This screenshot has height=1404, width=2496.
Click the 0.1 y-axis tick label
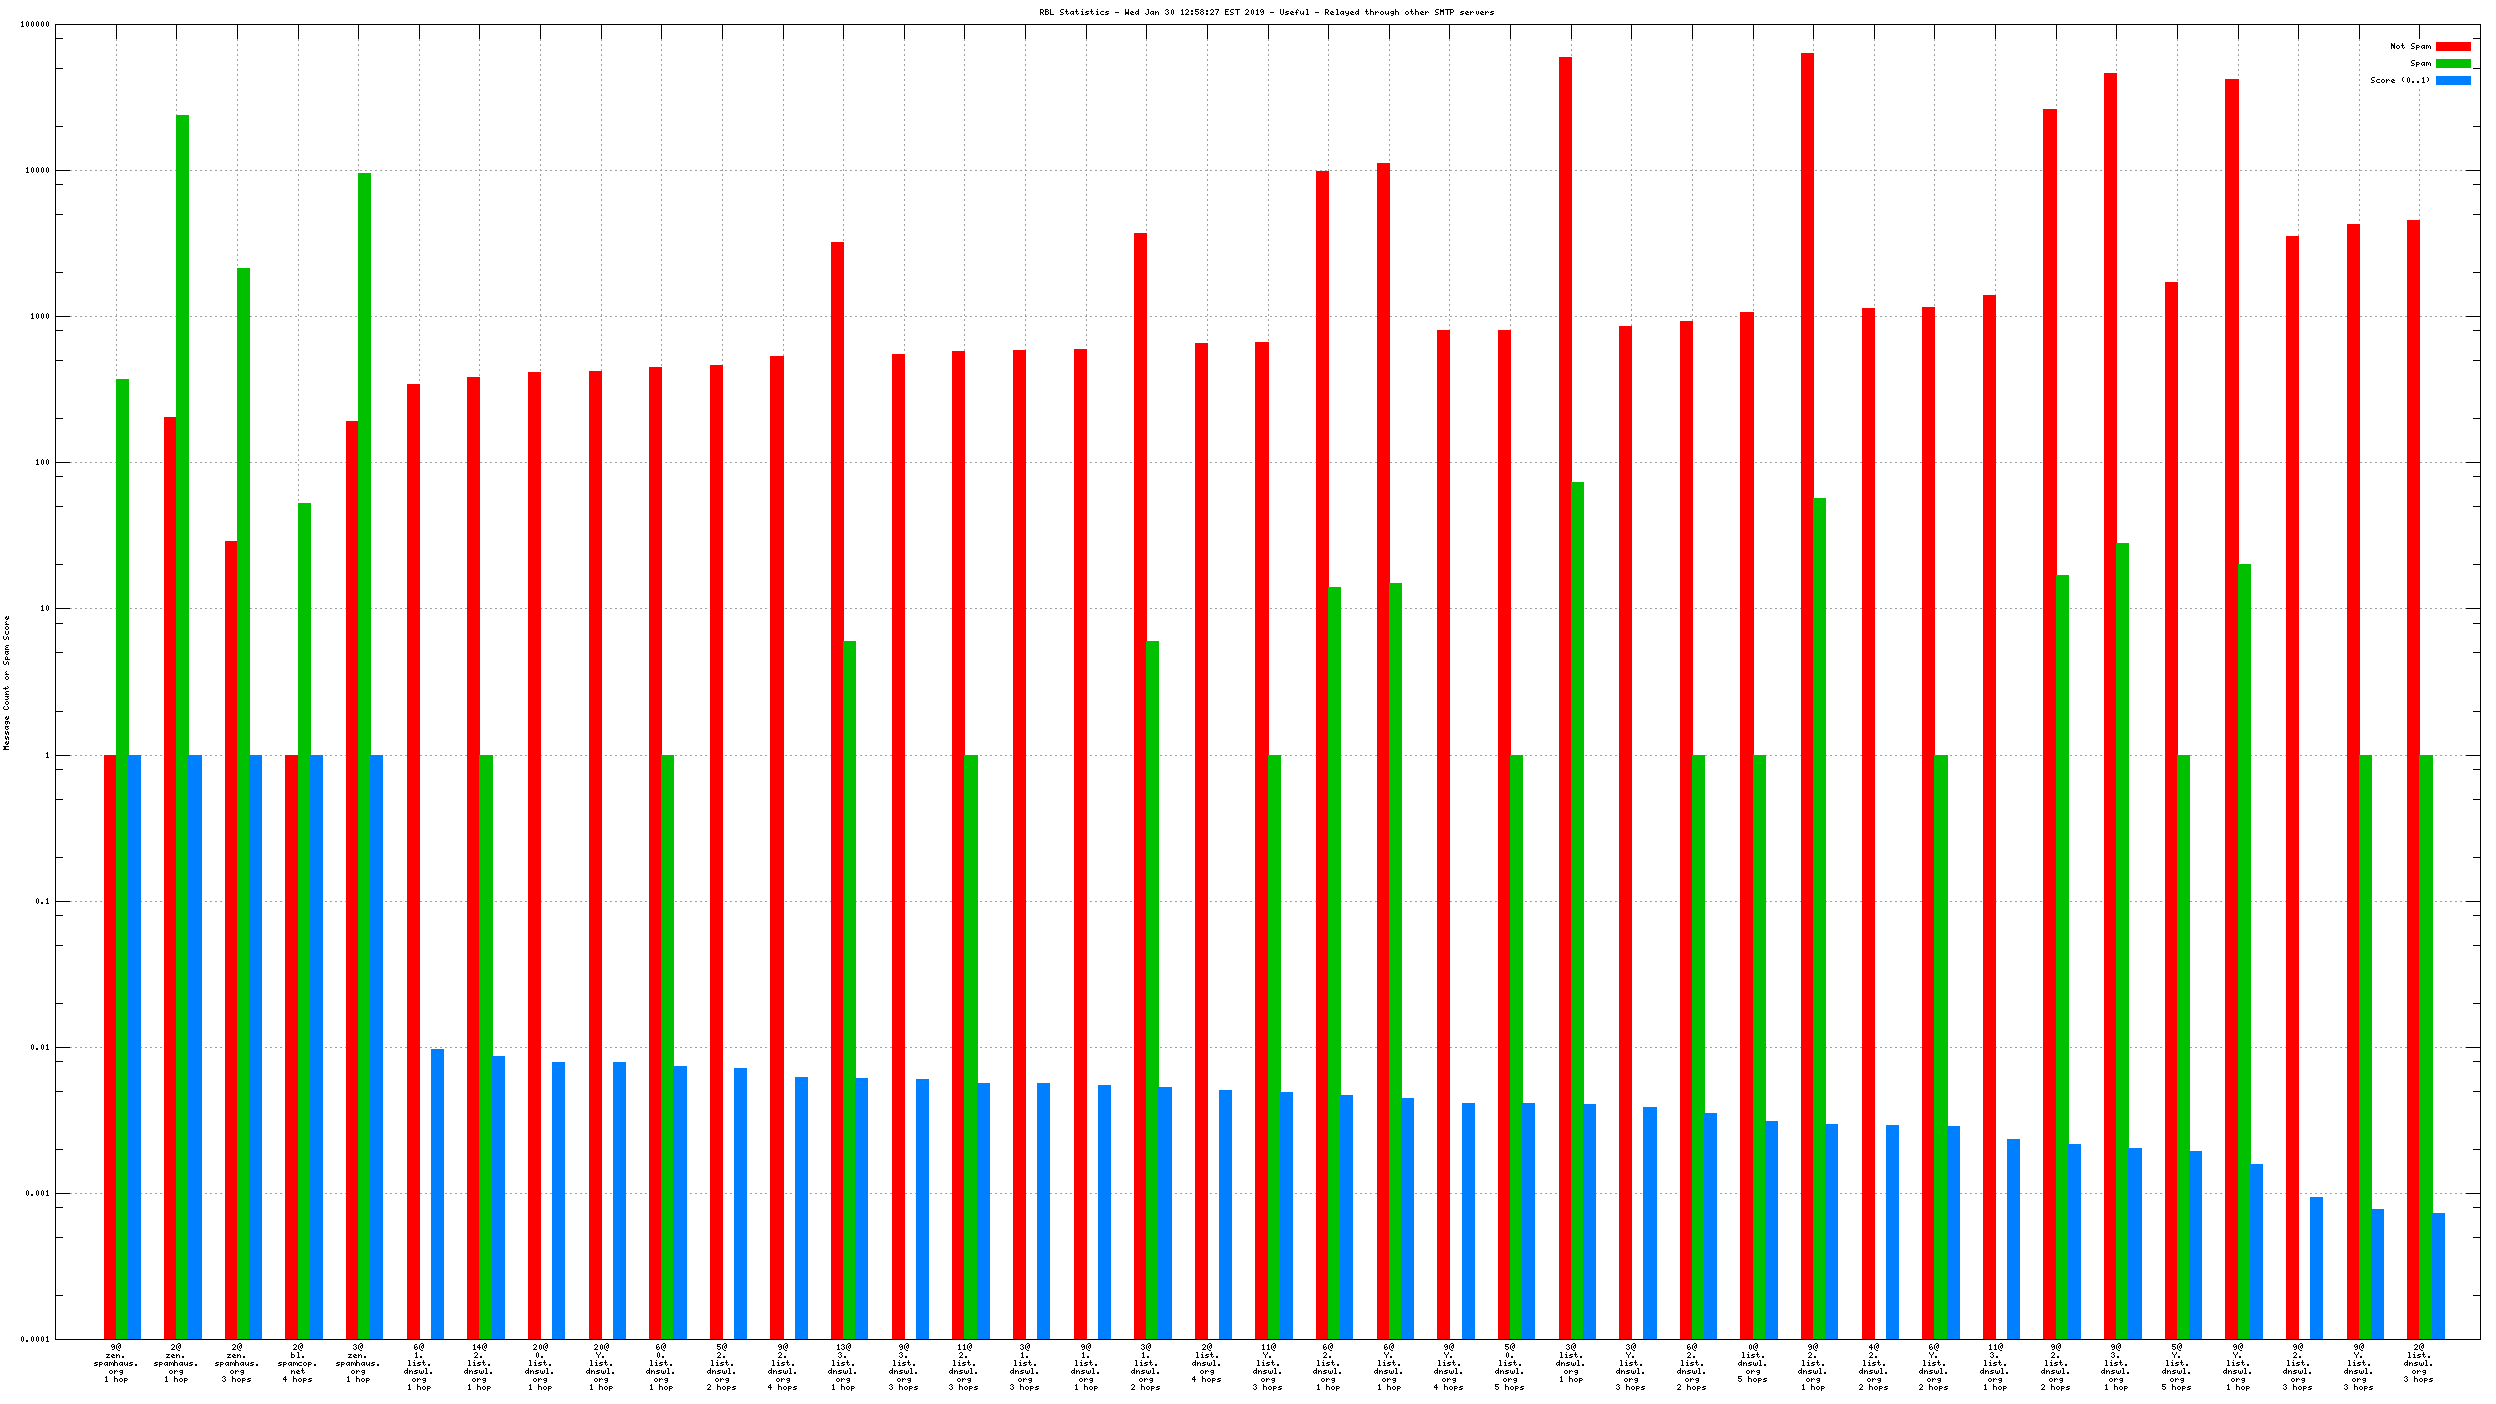[41, 901]
